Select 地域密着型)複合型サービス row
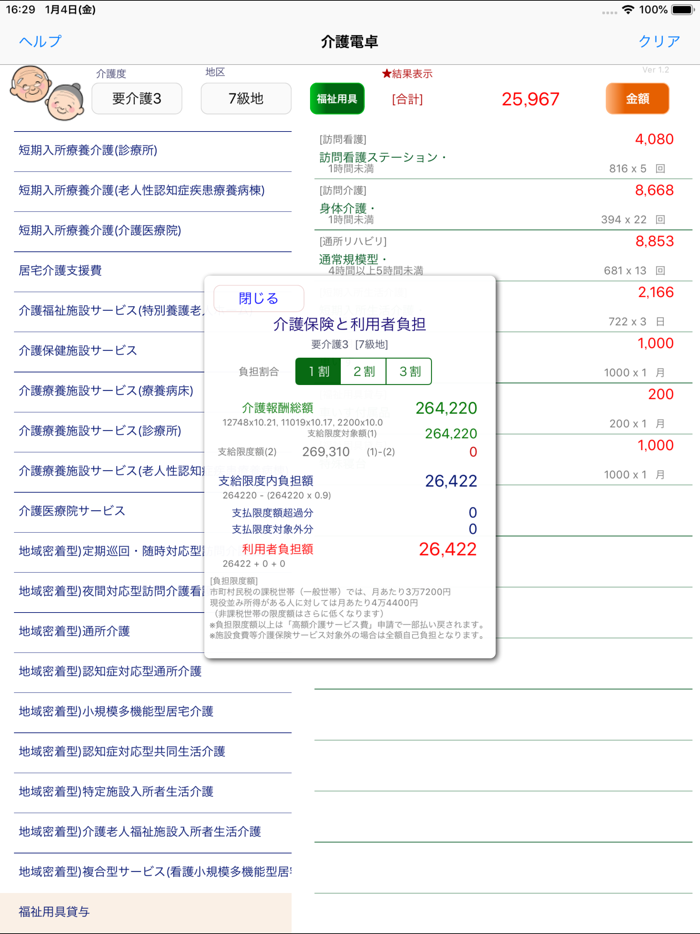This screenshot has height=934, width=700. pyautogui.click(x=153, y=872)
